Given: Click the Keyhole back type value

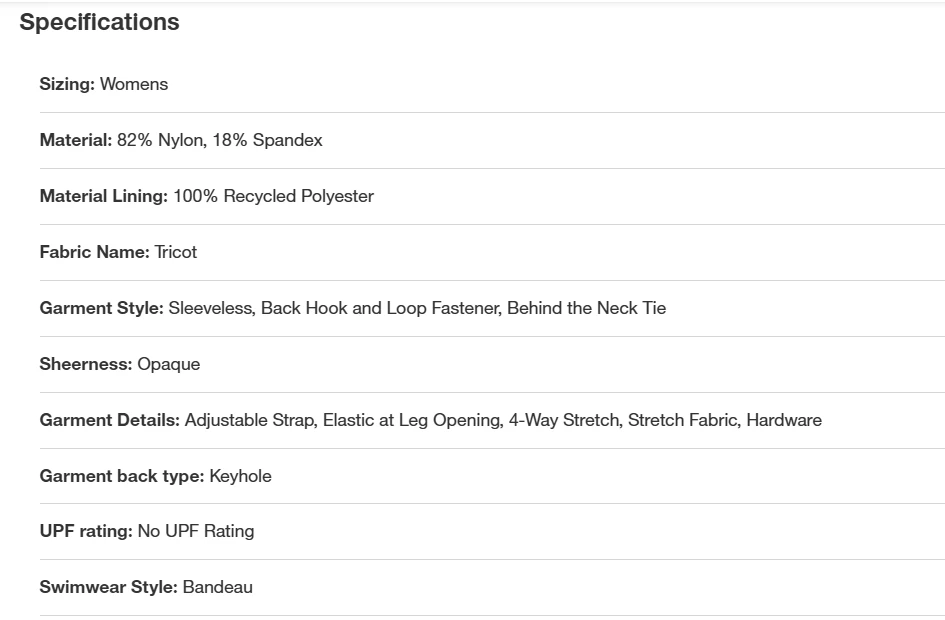Looking at the screenshot, I should tap(240, 476).
